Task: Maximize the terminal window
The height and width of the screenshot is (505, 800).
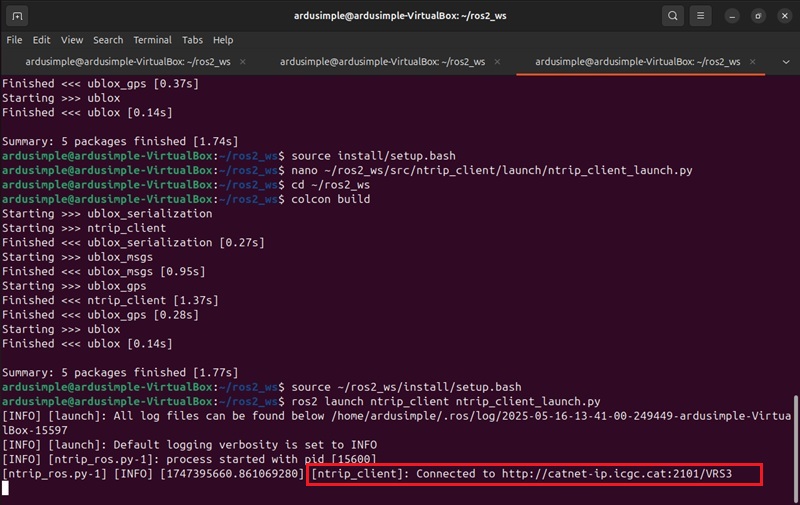Action: pyautogui.click(x=758, y=16)
